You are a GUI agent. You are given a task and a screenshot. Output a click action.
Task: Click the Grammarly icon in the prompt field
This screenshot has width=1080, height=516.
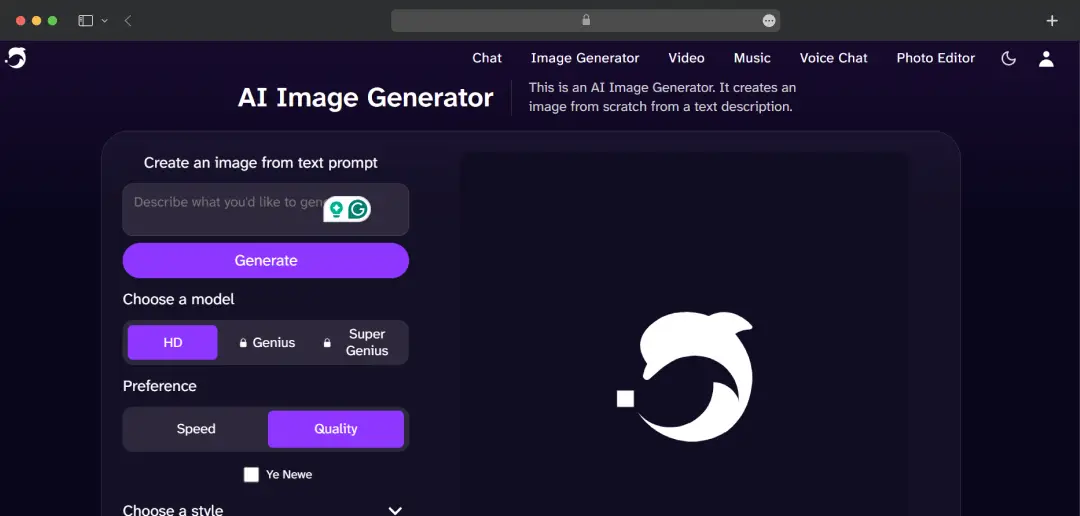(358, 209)
